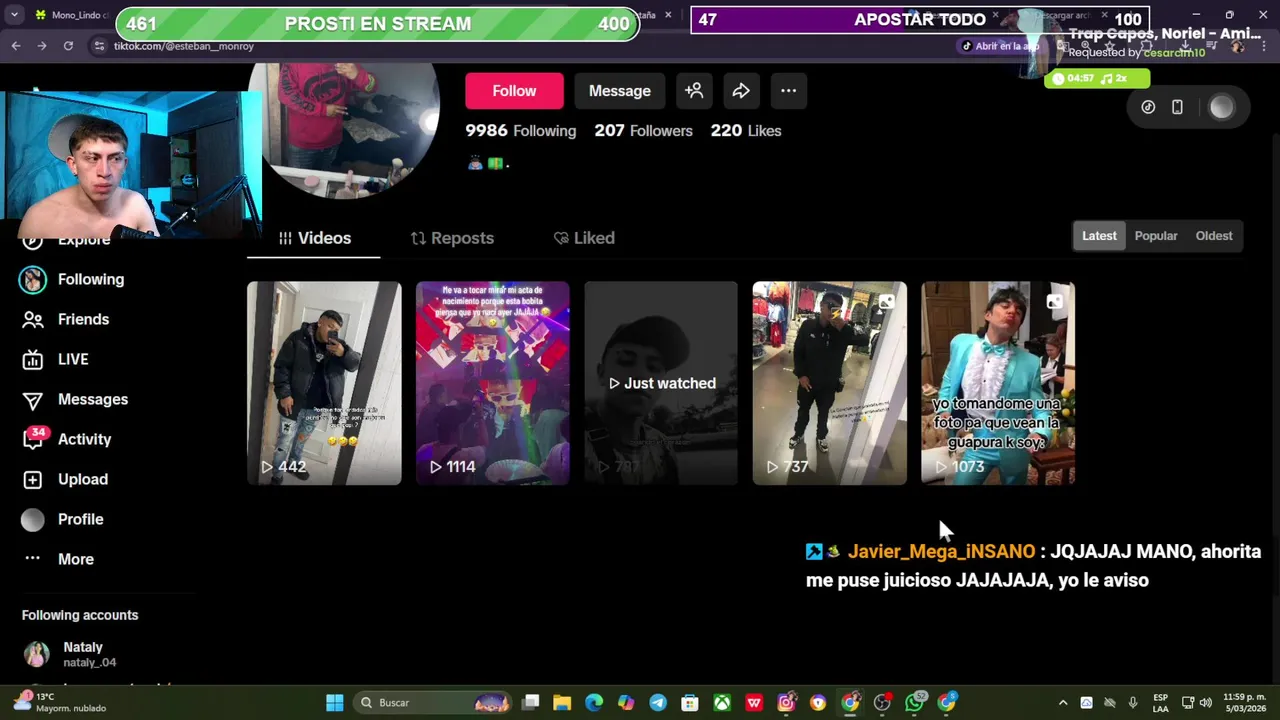Open the mirror selfie video with 442 views
The image size is (1280, 720).
click(324, 383)
